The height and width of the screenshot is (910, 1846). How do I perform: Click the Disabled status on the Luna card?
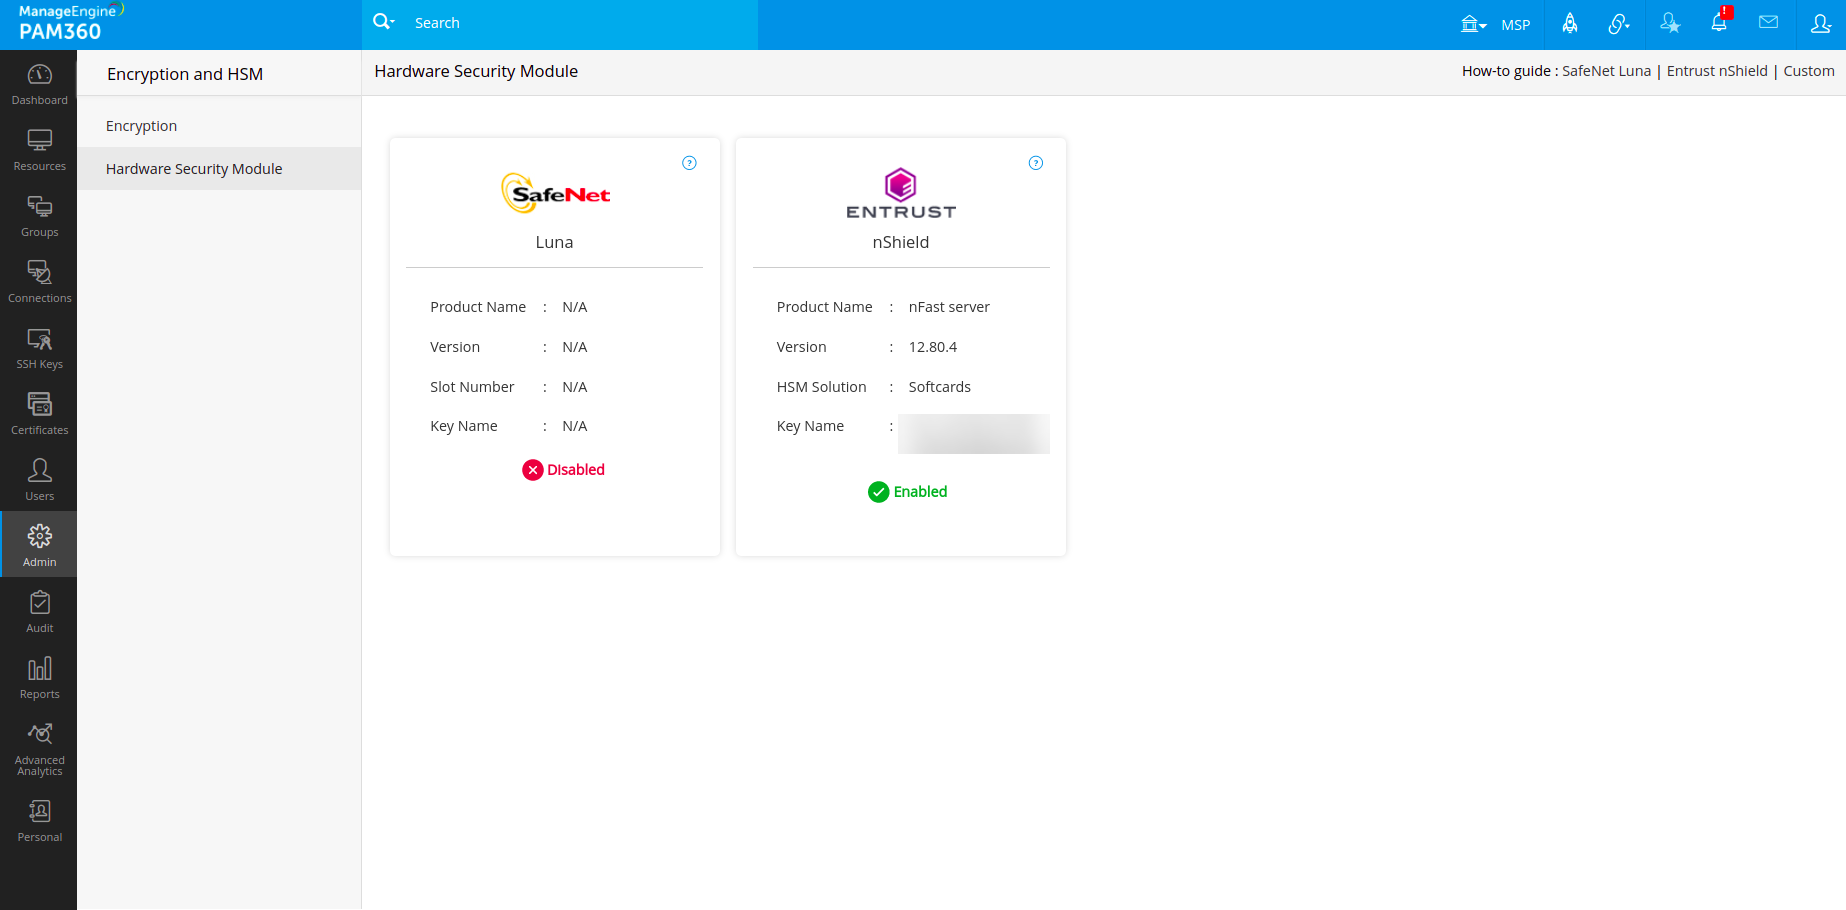(x=564, y=470)
